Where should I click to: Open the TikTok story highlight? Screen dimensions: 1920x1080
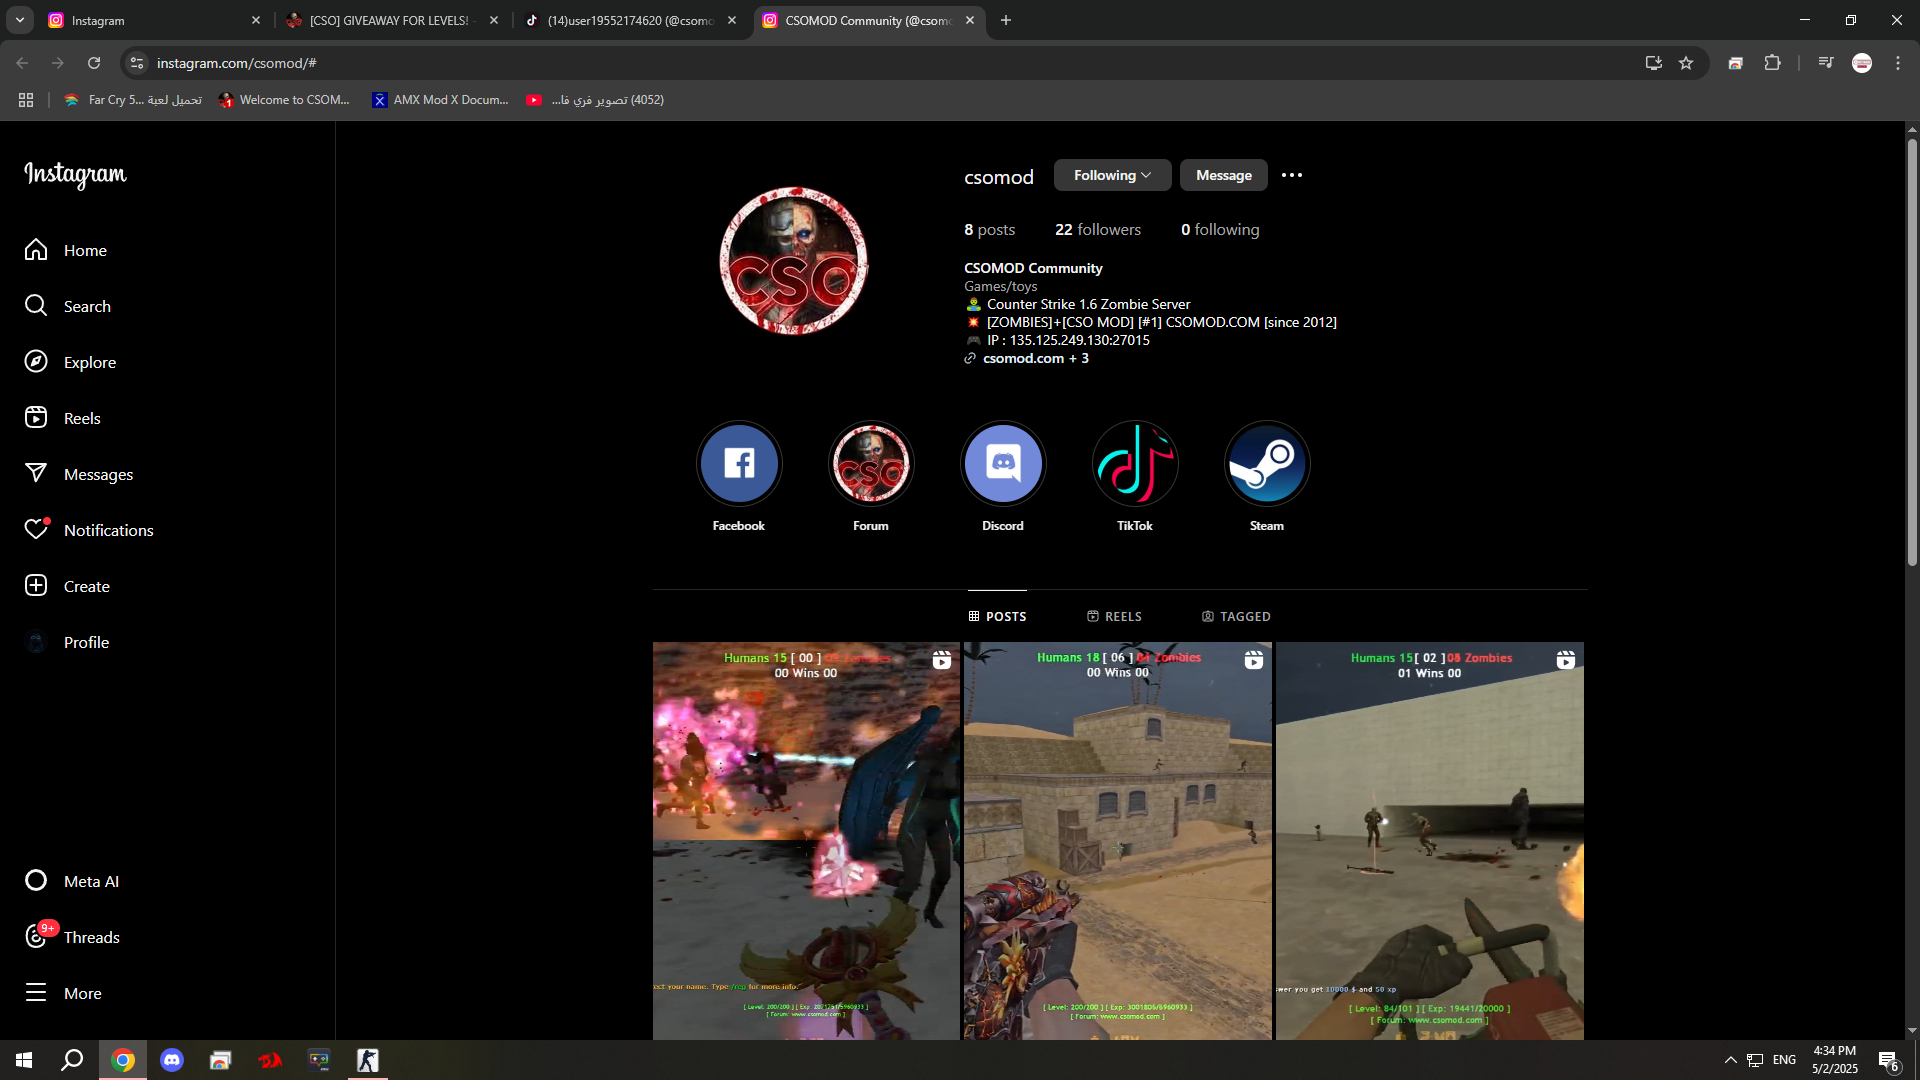1135,464
